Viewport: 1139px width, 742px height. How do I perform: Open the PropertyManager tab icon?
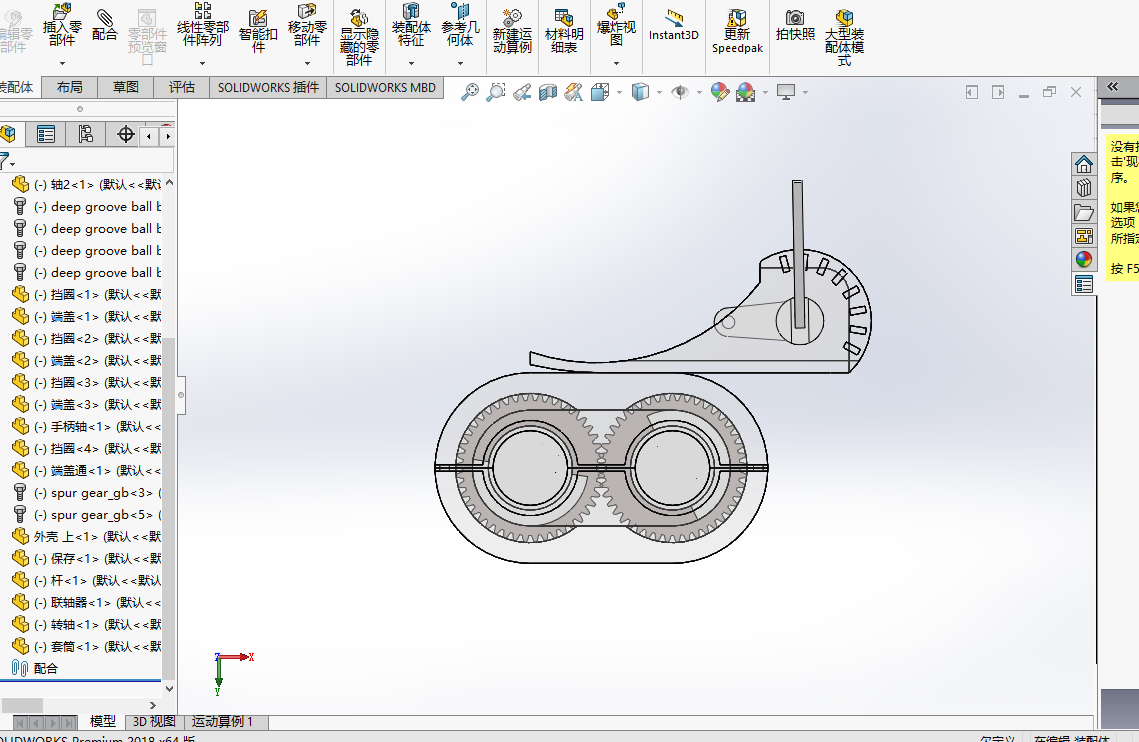tap(46, 134)
